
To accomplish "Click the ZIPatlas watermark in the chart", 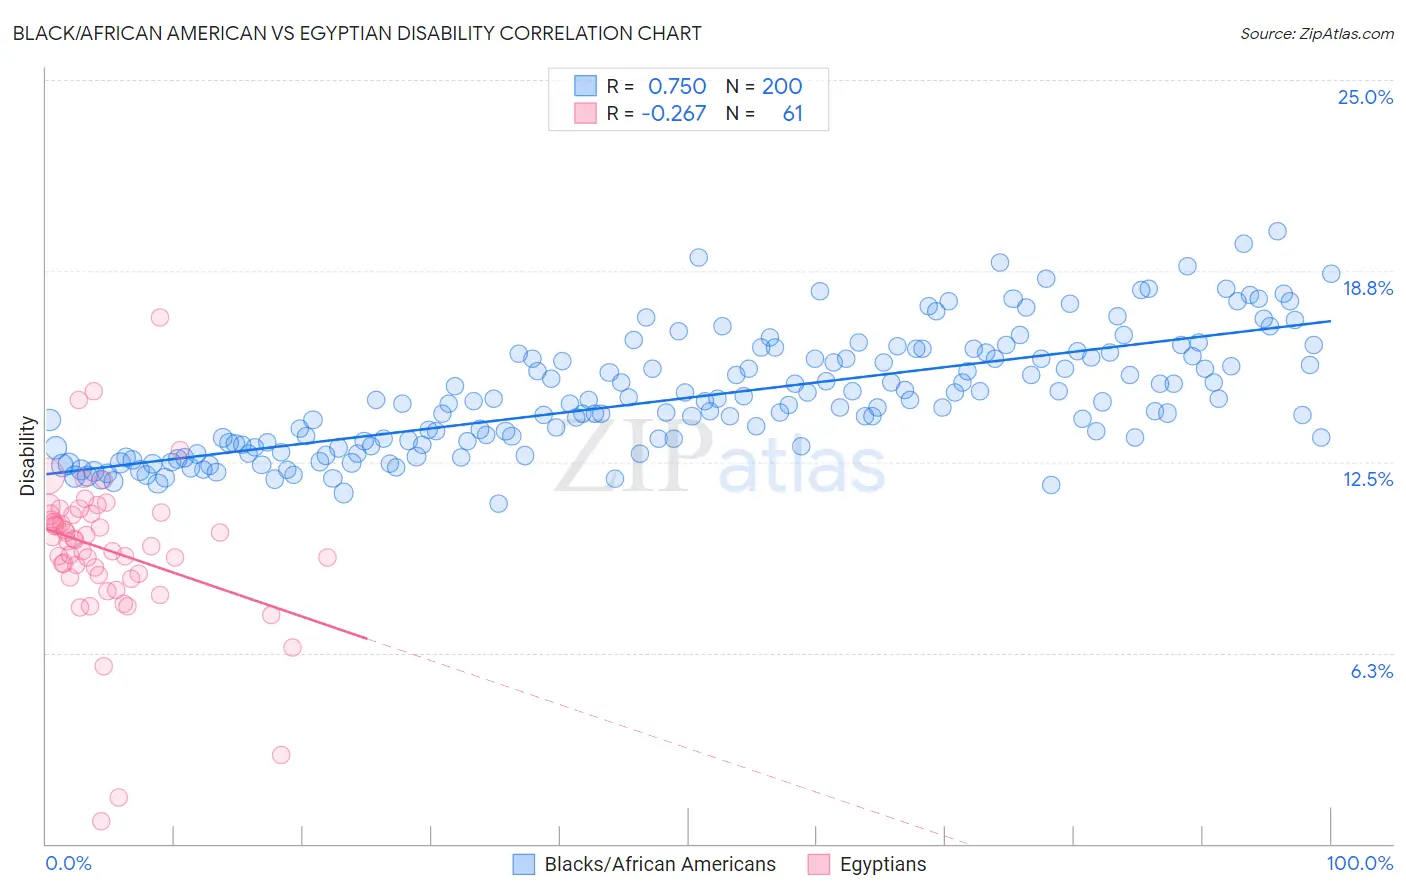I will [720, 457].
